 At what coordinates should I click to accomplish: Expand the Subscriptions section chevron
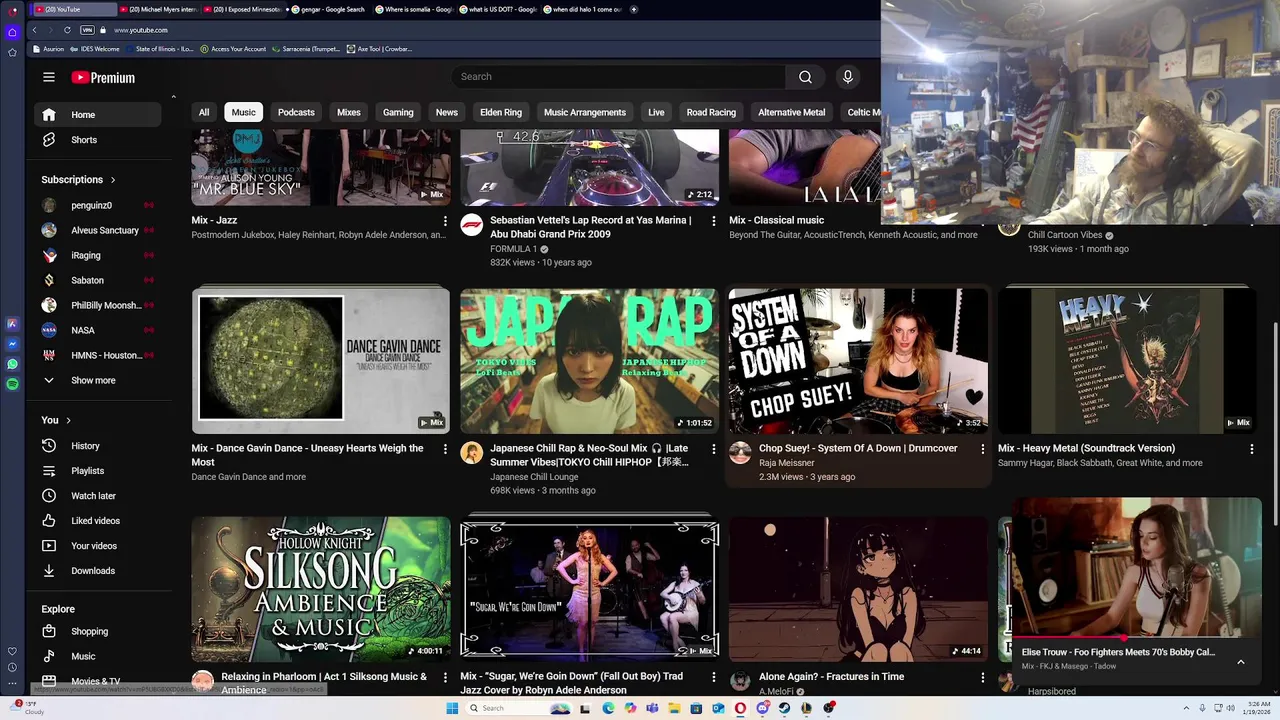click(113, 180)
